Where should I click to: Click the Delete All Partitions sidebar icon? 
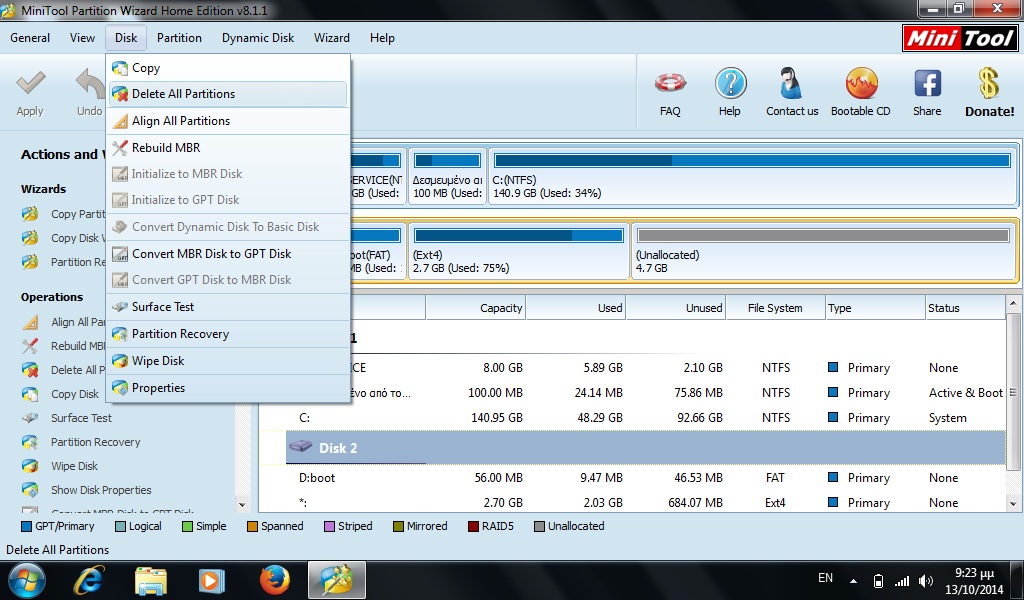pyautogui.click(x=30, y=370)
